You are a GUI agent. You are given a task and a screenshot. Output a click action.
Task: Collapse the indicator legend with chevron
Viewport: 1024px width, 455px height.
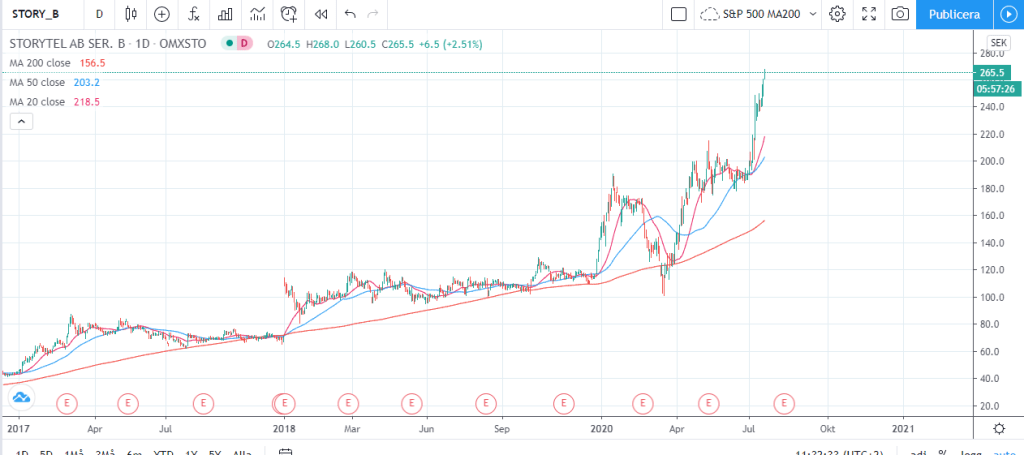tap(21, 121)
